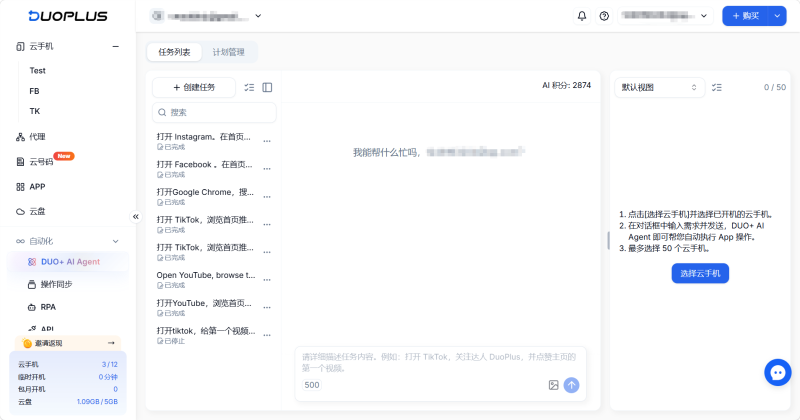Select the FB group
This screenshot has width=800, height=420.
pyautogui.click(x=34, y=91)
